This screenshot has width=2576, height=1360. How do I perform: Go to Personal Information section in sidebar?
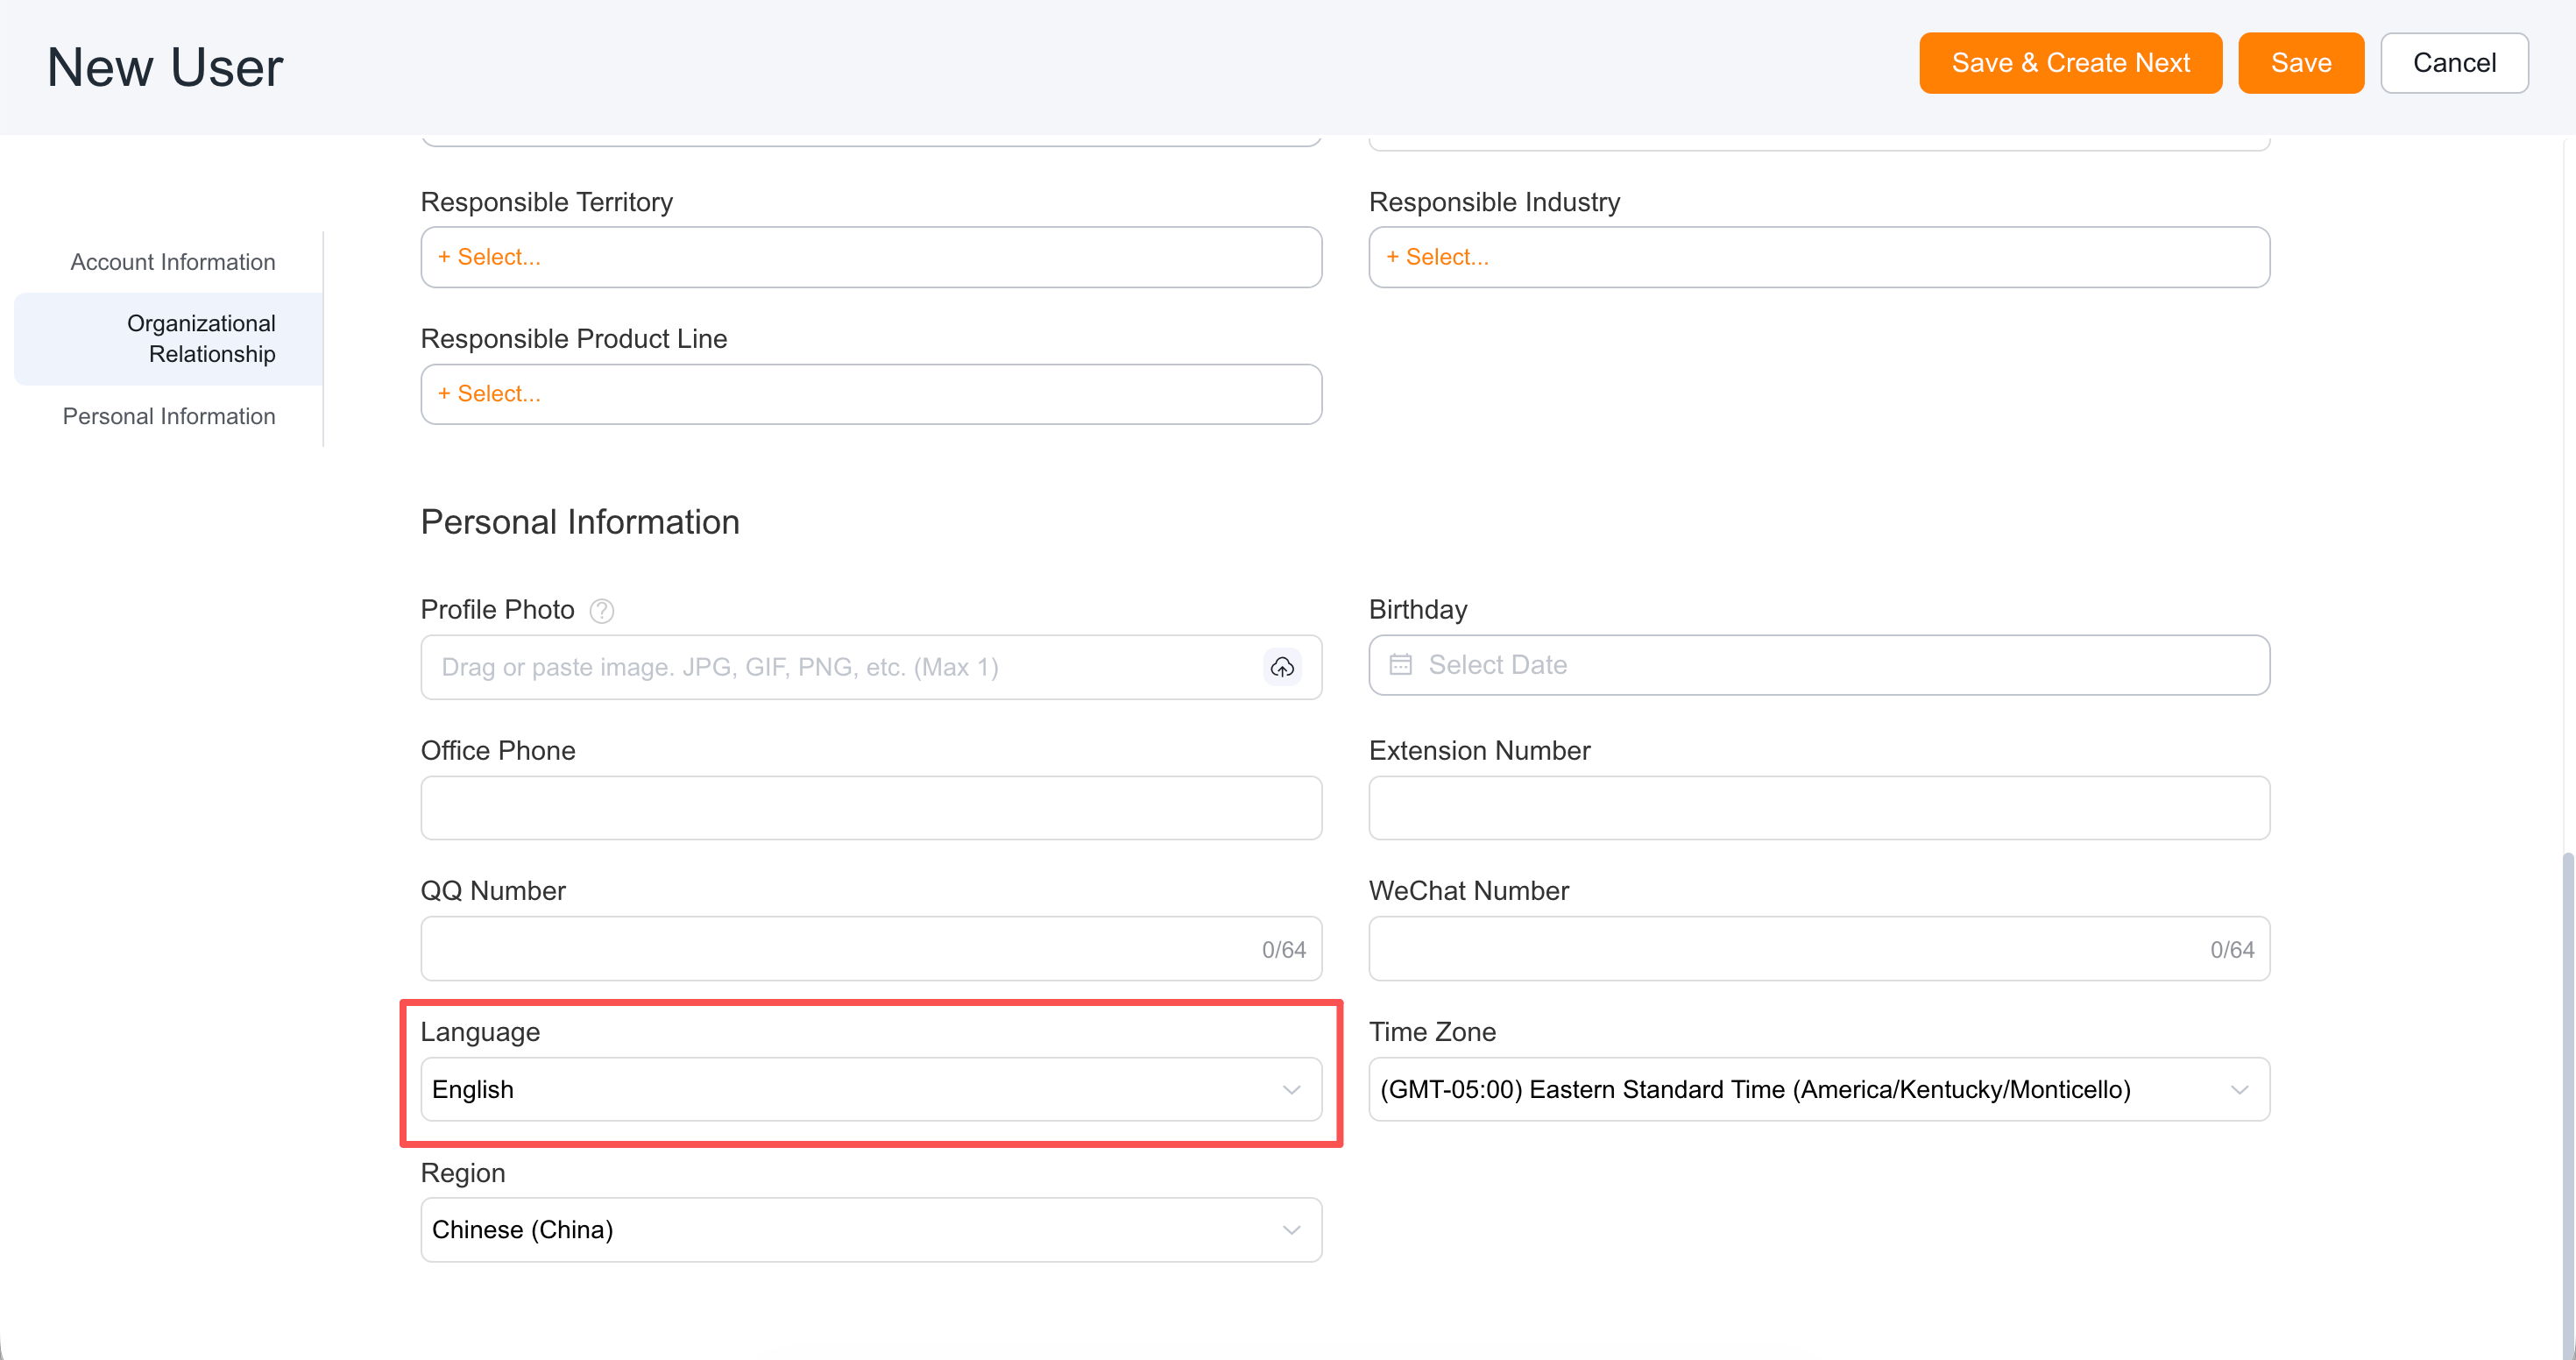click(169, 416)
